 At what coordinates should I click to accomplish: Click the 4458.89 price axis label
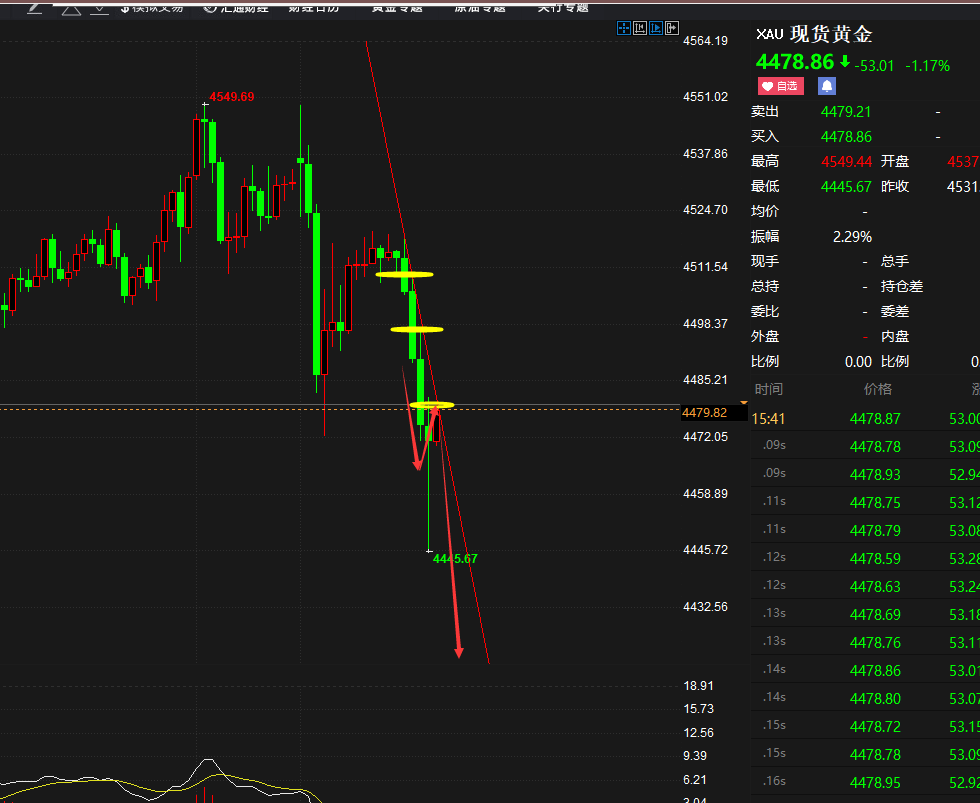(x=705, y=494)
